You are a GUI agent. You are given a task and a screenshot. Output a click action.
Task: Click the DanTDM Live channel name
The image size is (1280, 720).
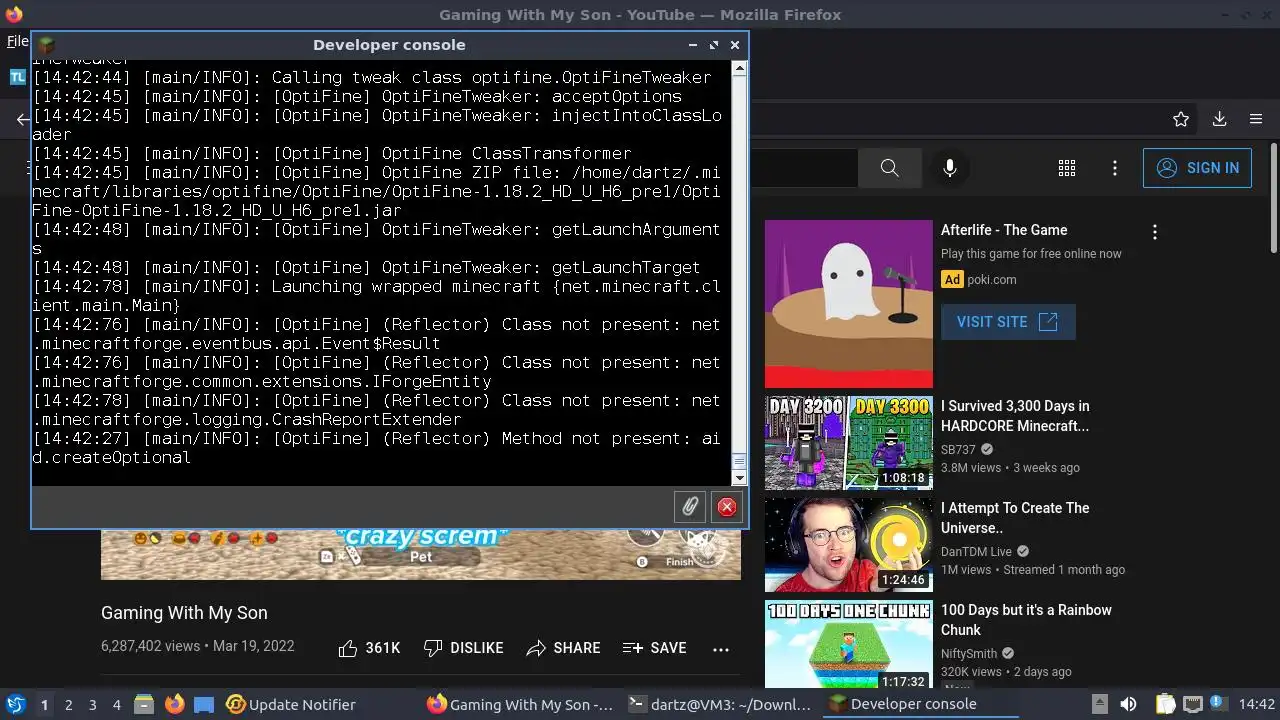tap(976, 552)
